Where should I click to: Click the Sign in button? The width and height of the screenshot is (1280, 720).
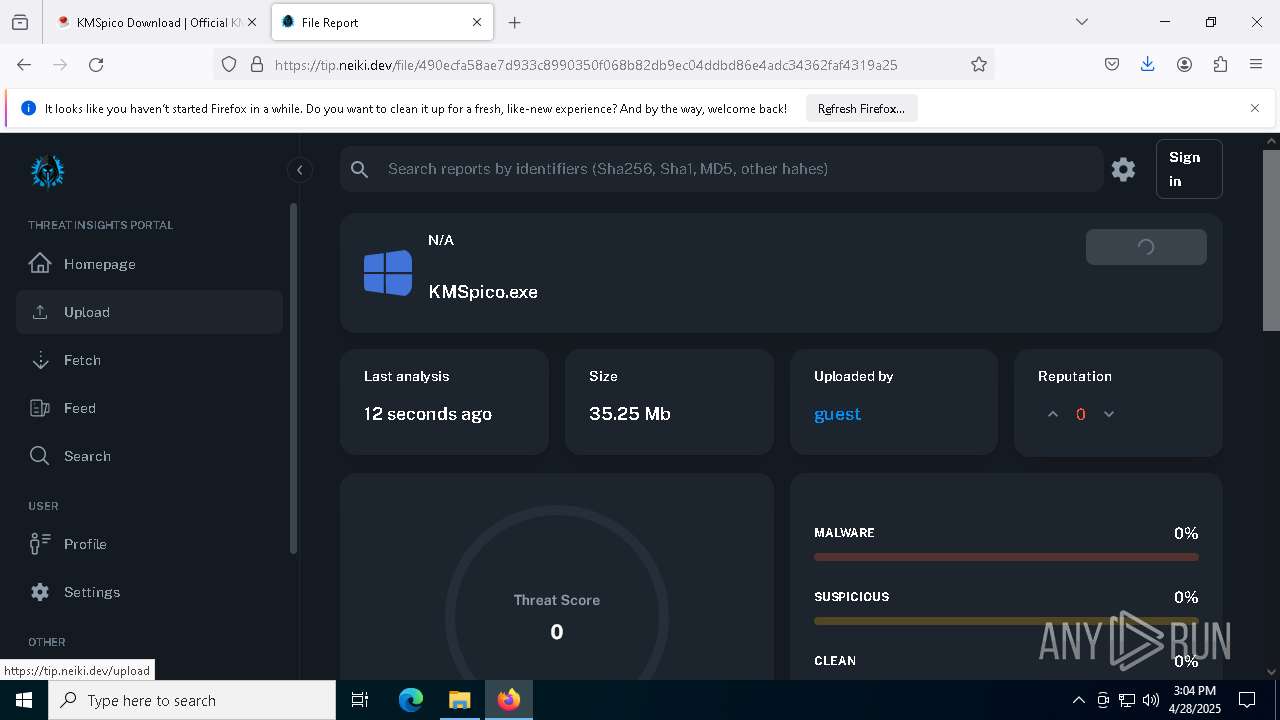click(1189, 169)
